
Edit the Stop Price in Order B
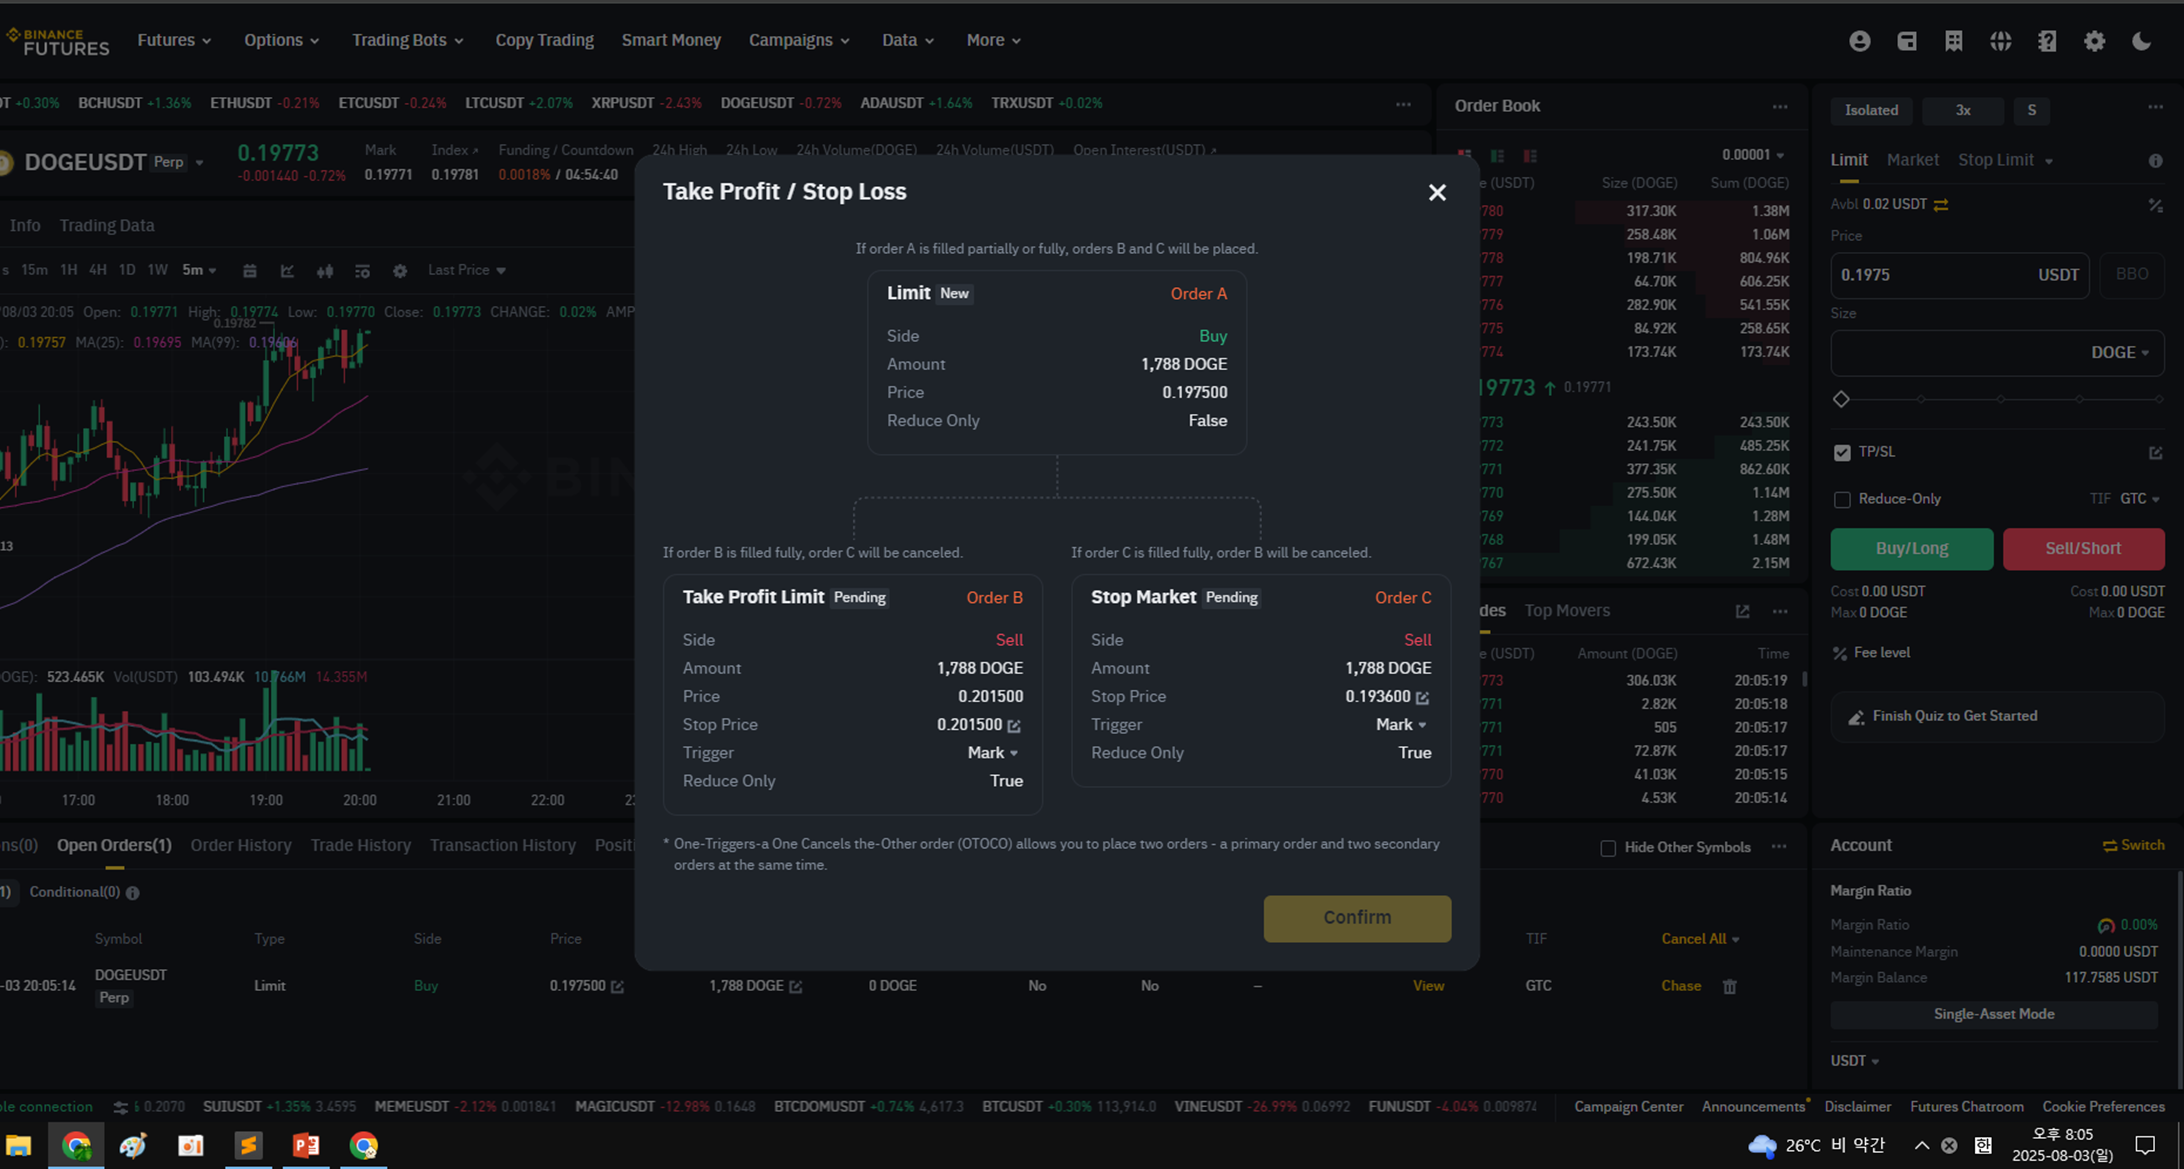click(x=1014, y=726)
